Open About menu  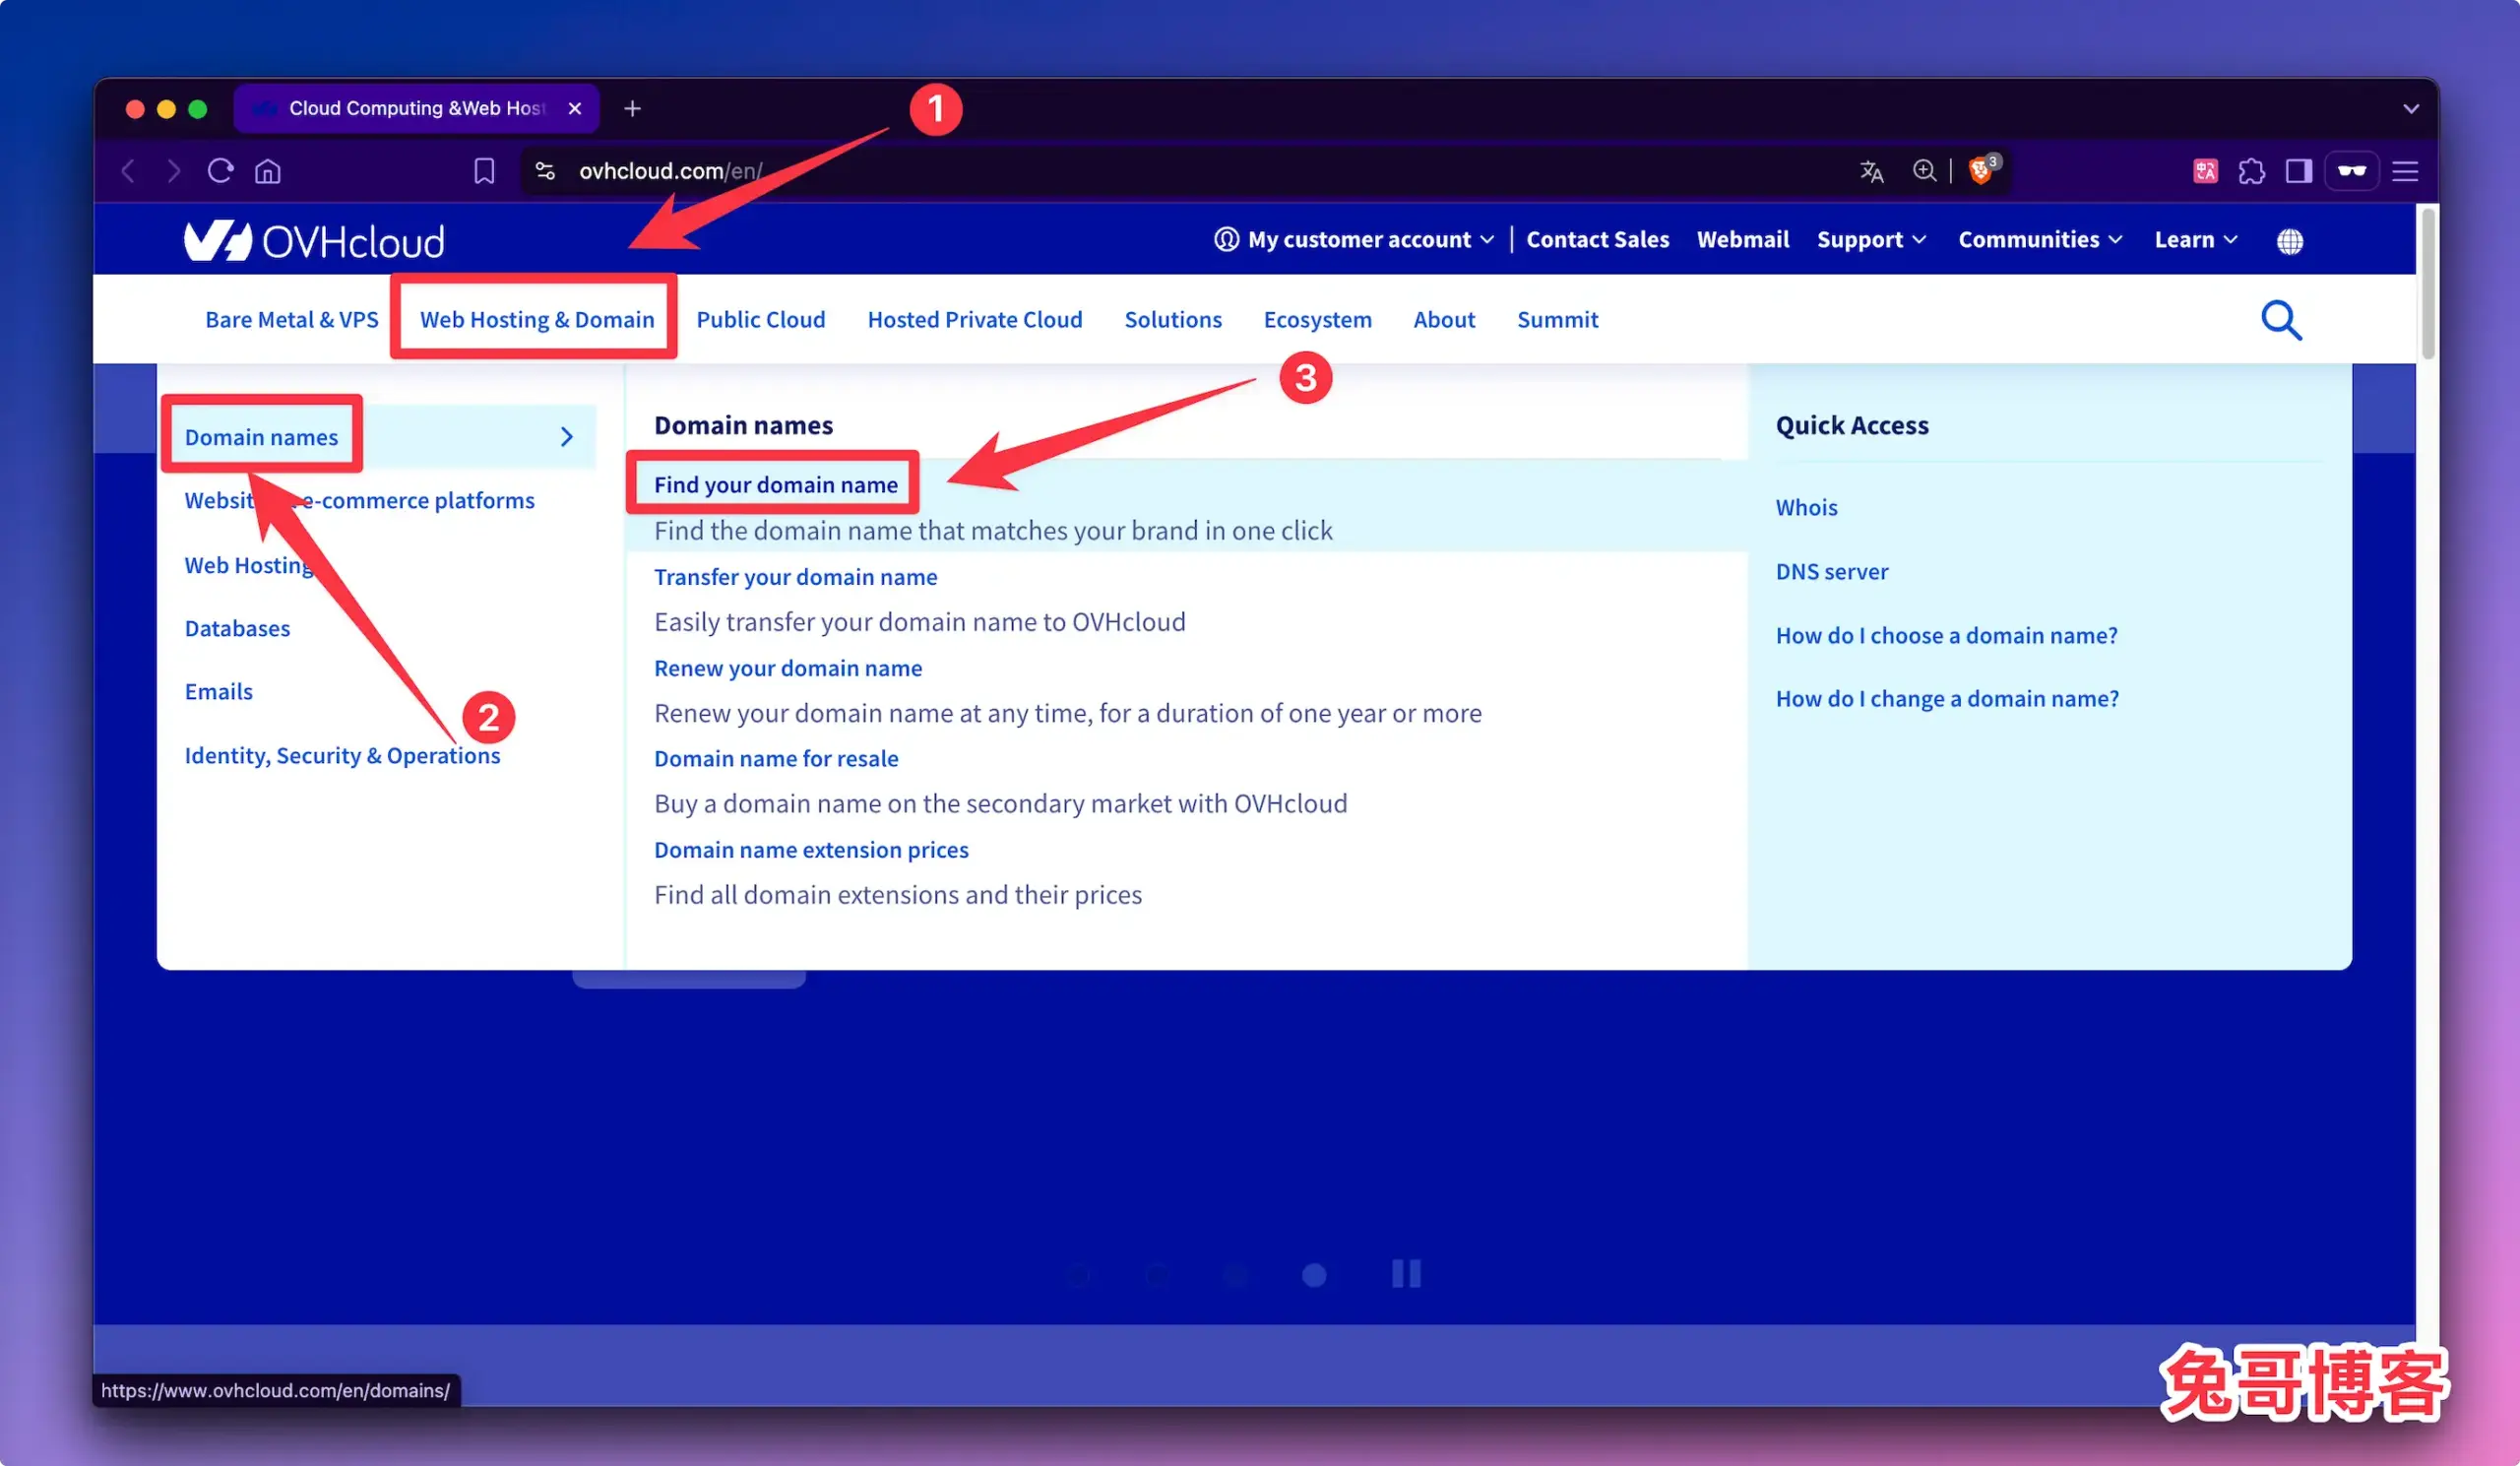(x=1444, y=320)
